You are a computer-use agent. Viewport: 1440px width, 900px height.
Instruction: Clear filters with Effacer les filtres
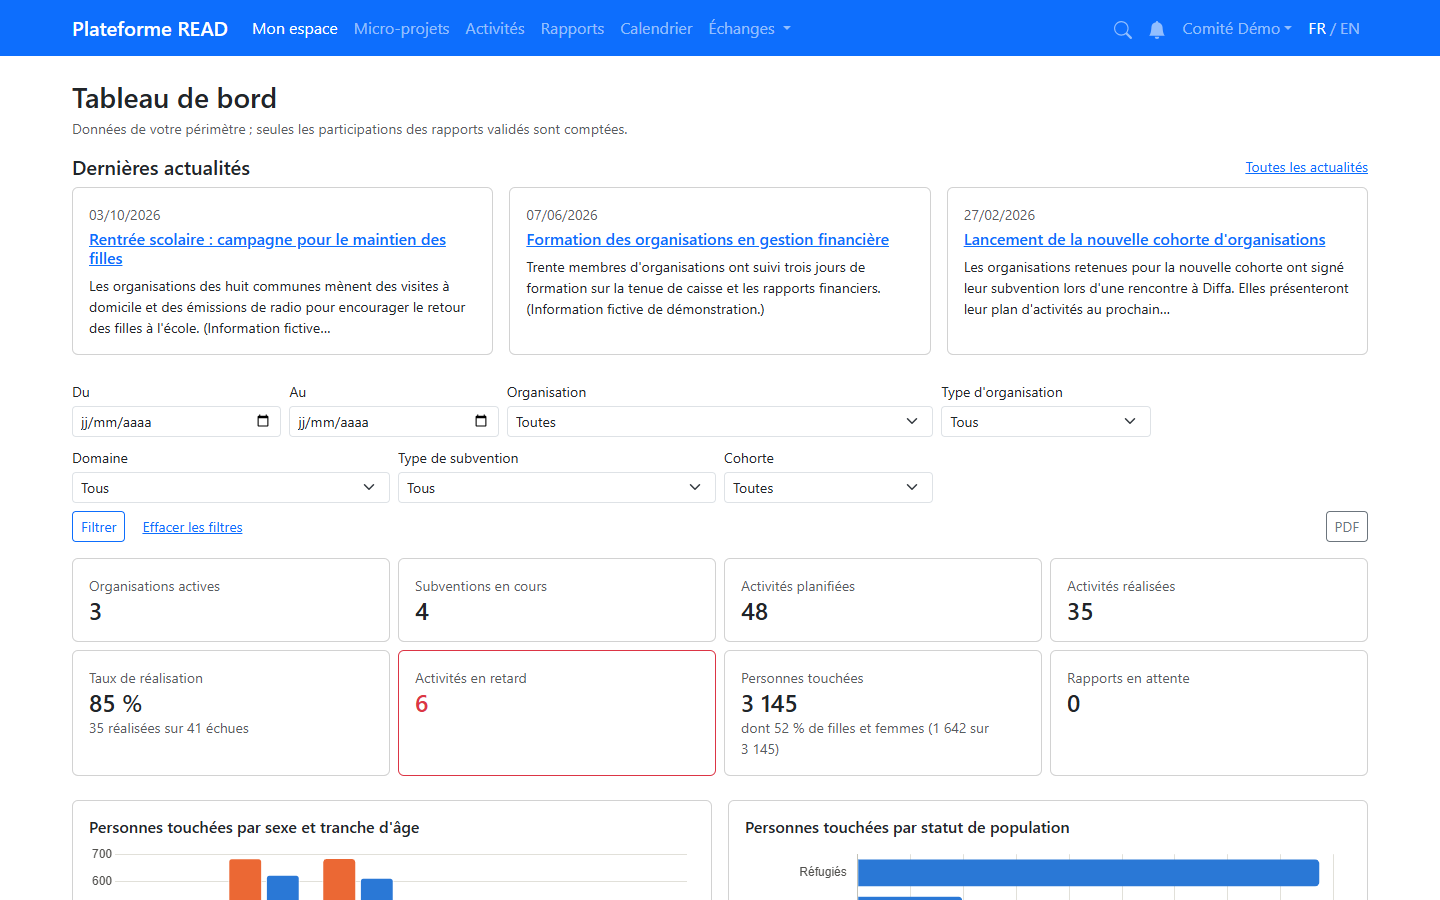[x=192, y=527]
